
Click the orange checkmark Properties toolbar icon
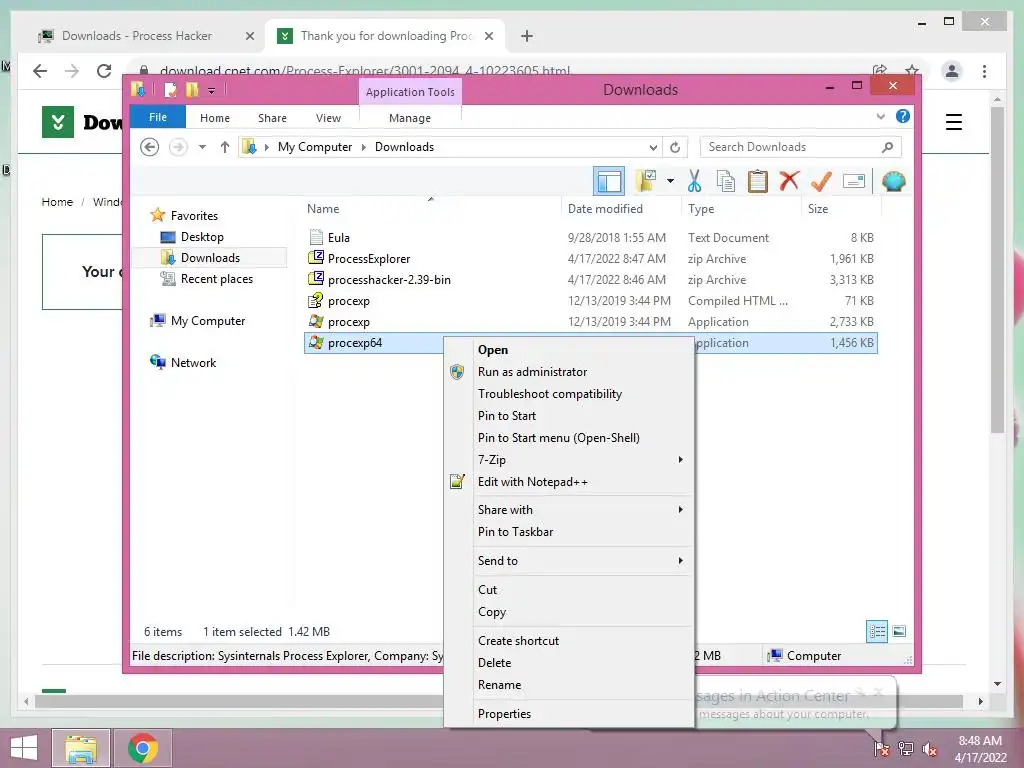[x=821, y=182]
